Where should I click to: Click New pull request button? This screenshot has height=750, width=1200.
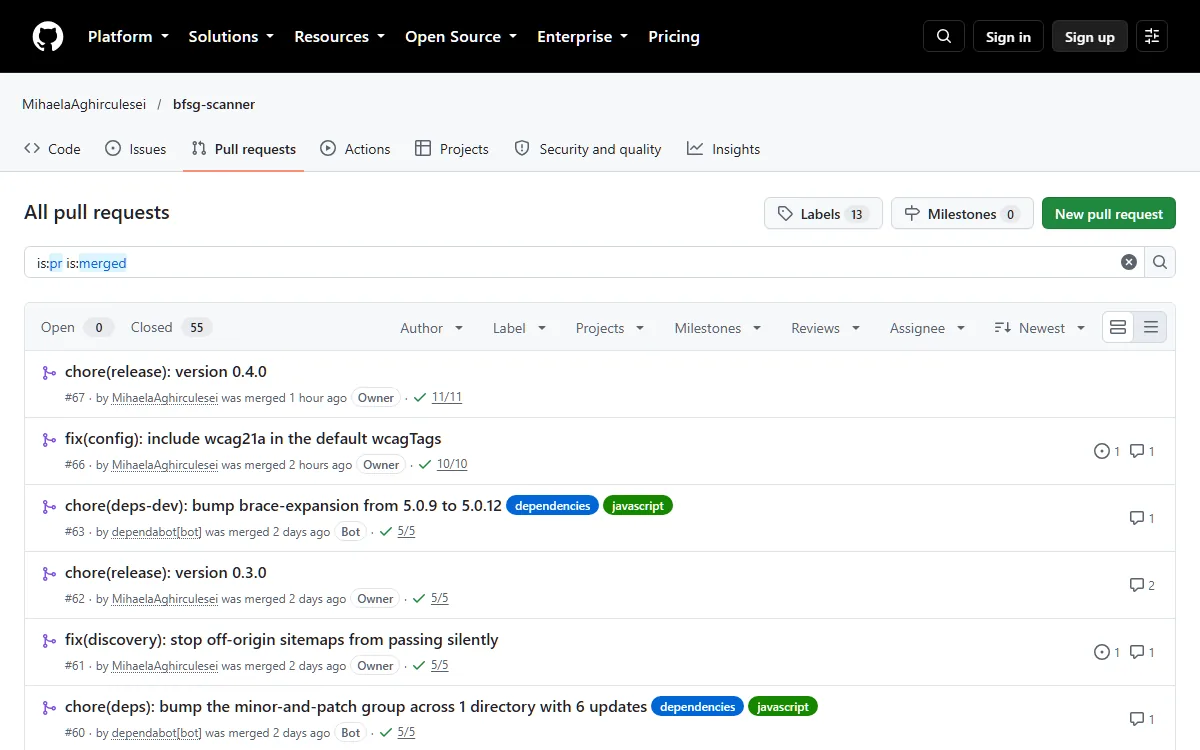click(x=1109, y=214)
